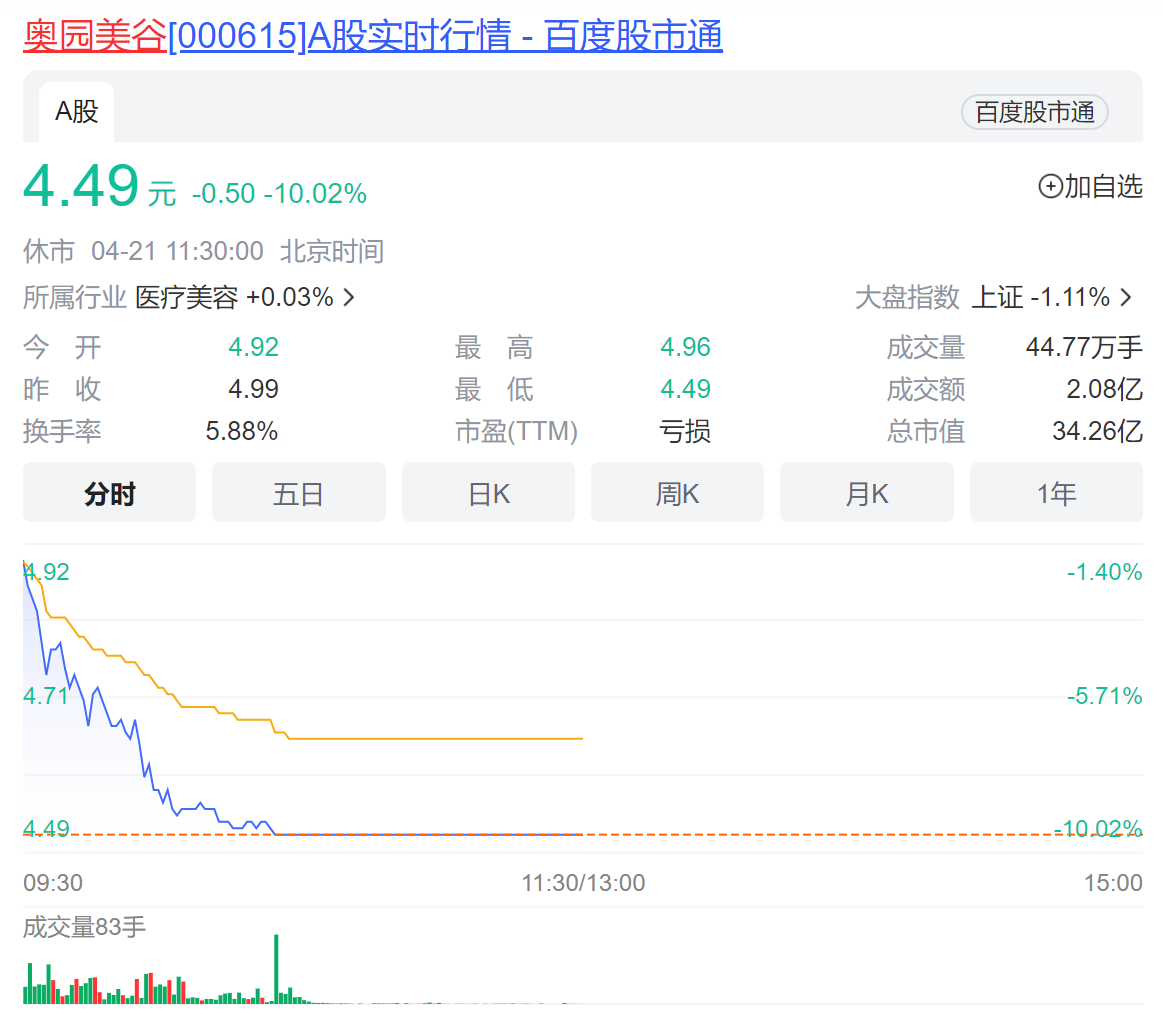Screen dimensions: 1163x1014
Task: Expand the 上证 index chevron arrow
Action: tap(1126, 297)
